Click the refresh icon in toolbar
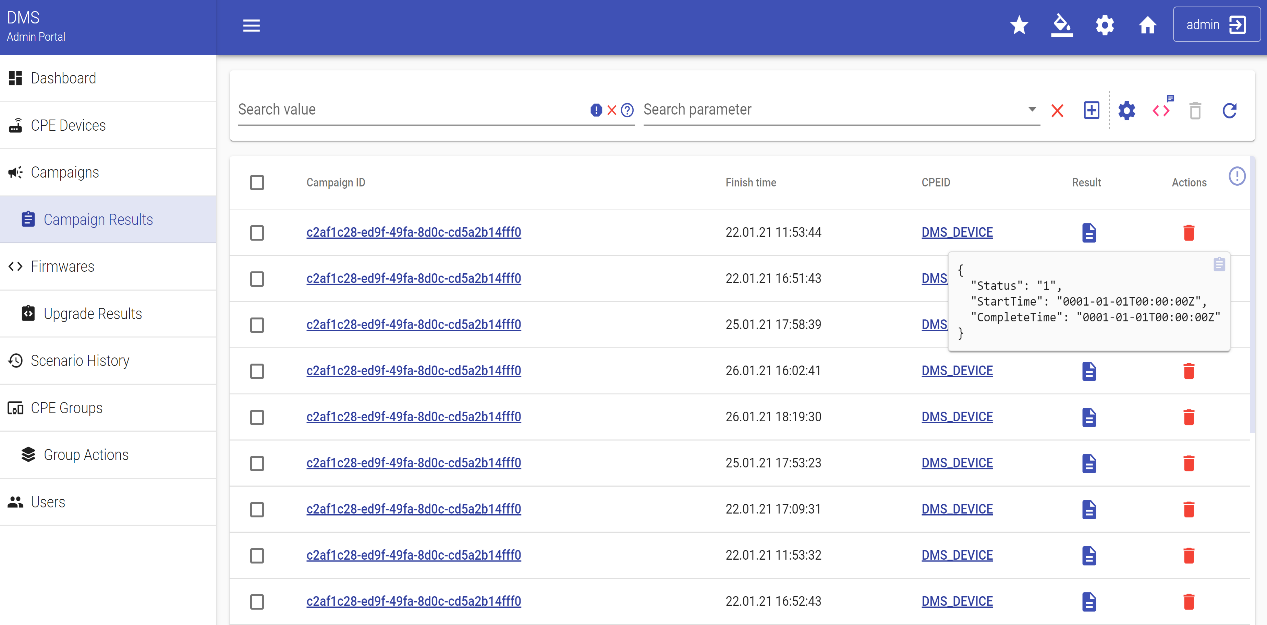 pos(1230,111)
